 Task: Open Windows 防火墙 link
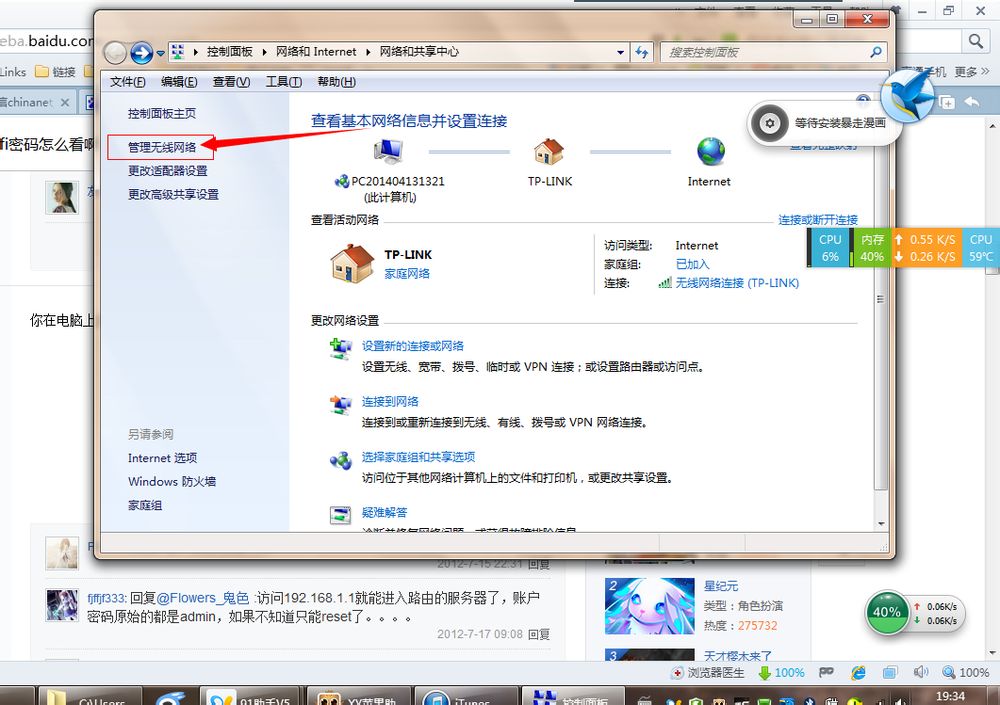pyautogui.click(x=172, y=482)
